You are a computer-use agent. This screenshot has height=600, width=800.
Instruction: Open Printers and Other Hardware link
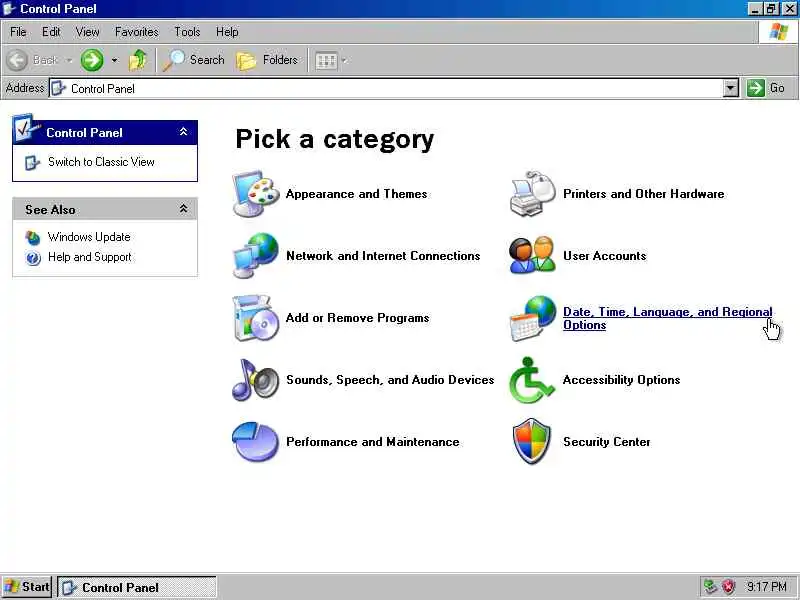click(x=643, y=194)
